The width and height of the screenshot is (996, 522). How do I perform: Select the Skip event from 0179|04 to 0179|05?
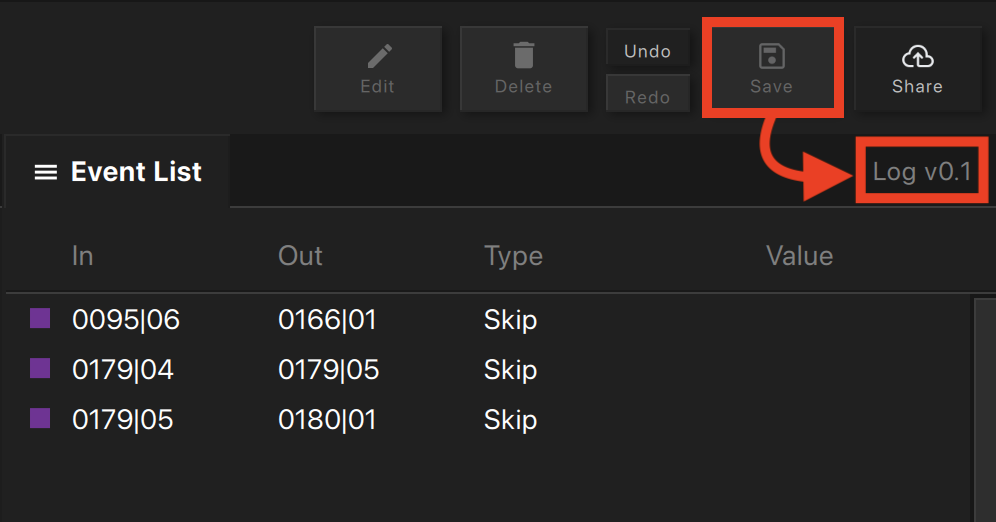click(489, 370)
